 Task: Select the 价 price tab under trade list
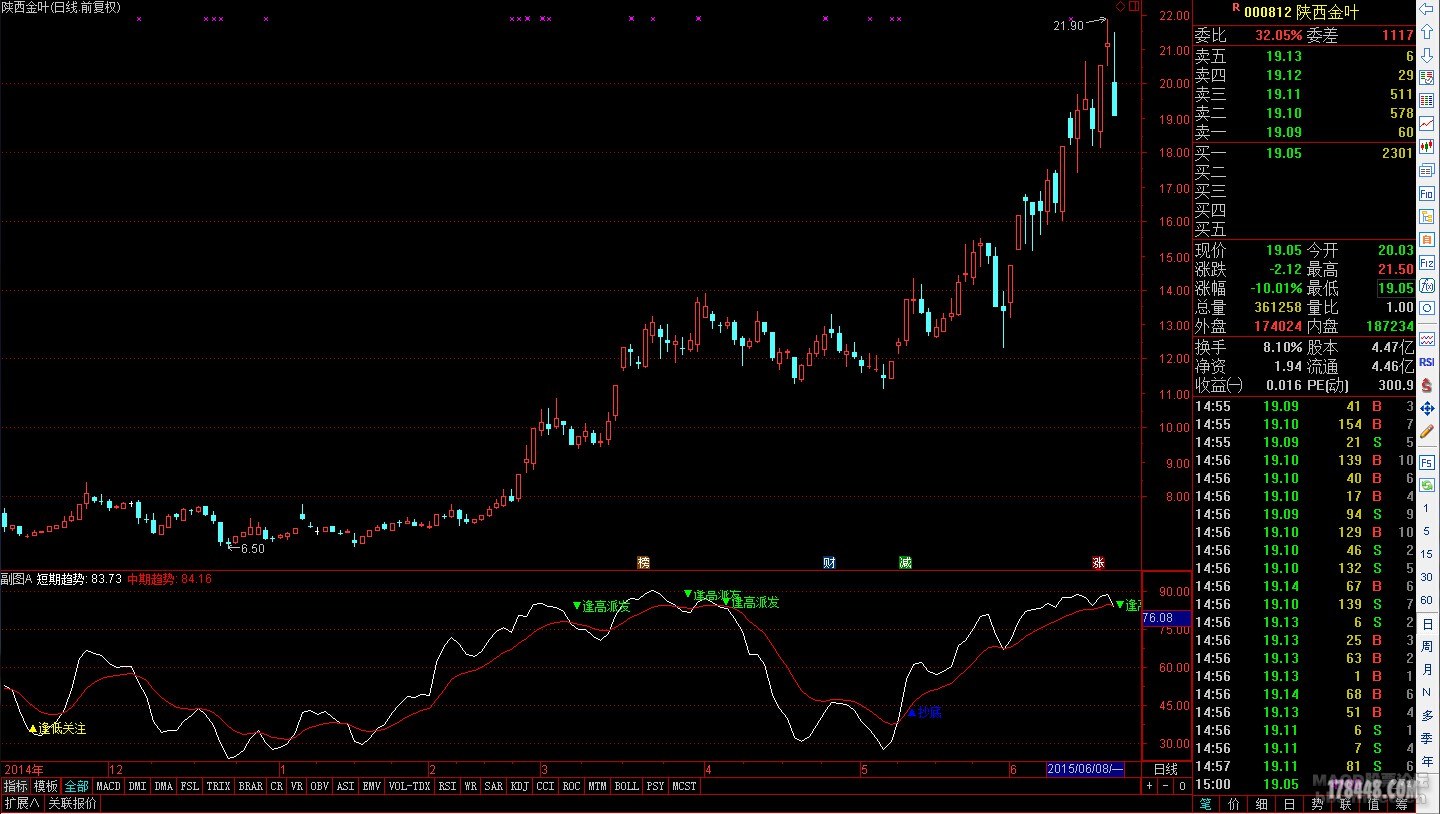coord(1234,803)
